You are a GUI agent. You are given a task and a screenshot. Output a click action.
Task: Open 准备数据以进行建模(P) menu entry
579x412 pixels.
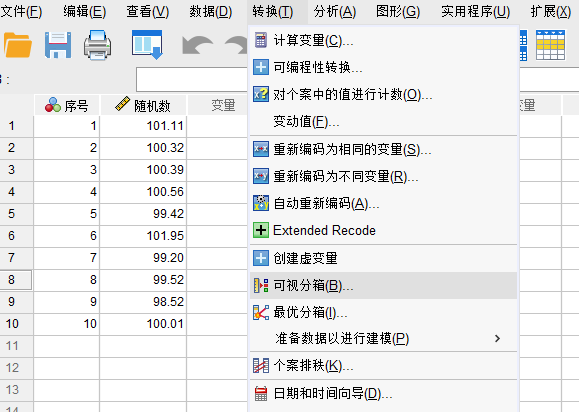click(x=383, y=338)
